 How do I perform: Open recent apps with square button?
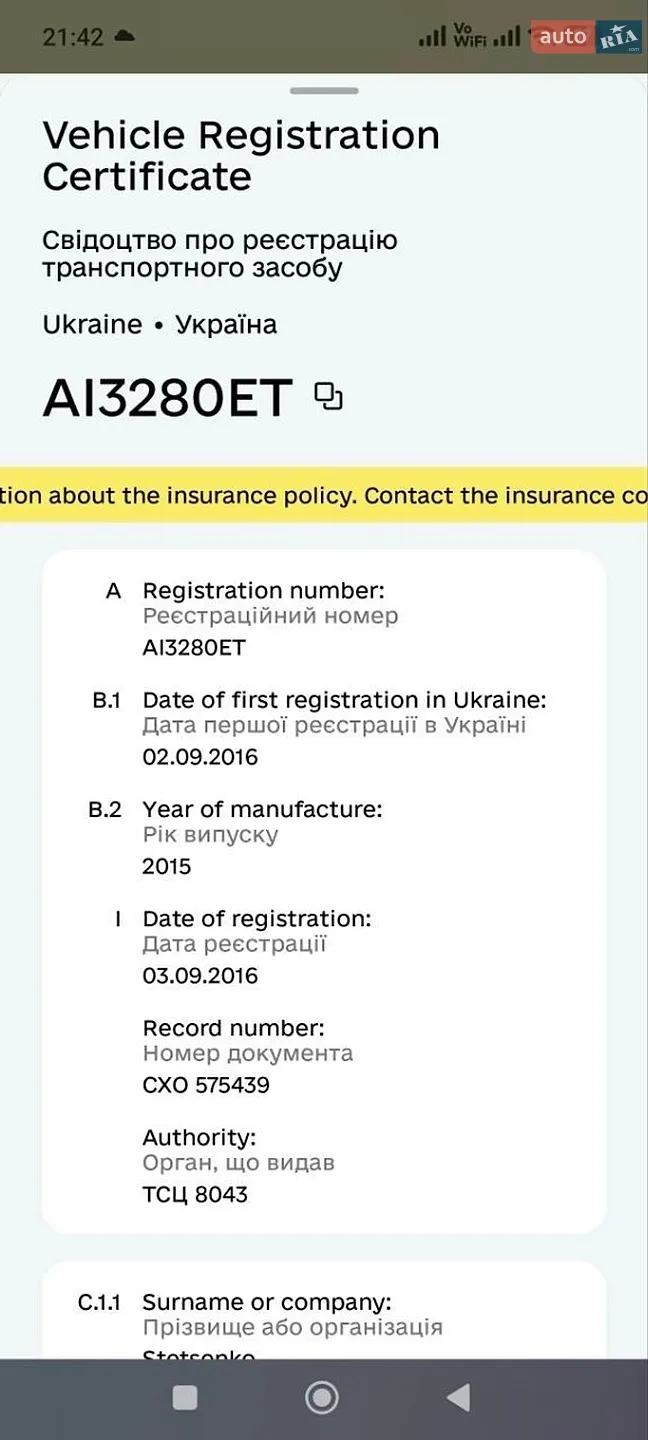tap(185, 1397)
